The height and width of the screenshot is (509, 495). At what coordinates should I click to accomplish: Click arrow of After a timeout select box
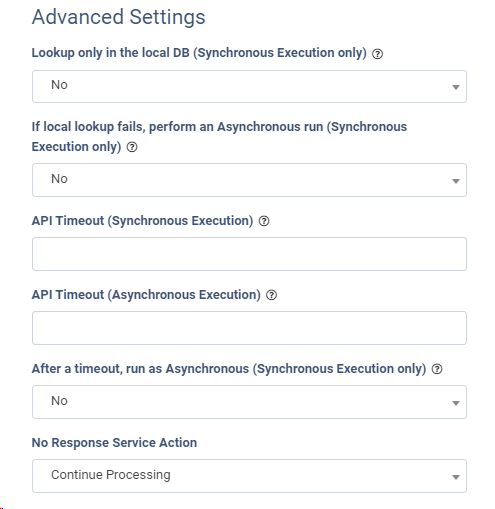tap(456, 403)
